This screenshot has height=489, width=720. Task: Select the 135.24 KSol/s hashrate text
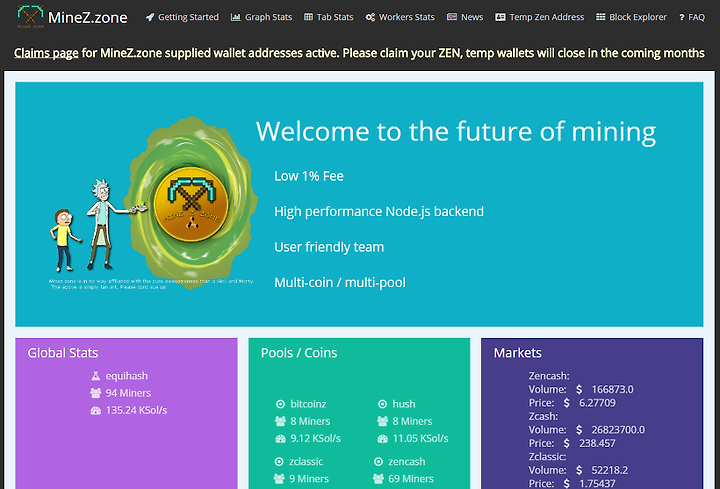point(136,410)
